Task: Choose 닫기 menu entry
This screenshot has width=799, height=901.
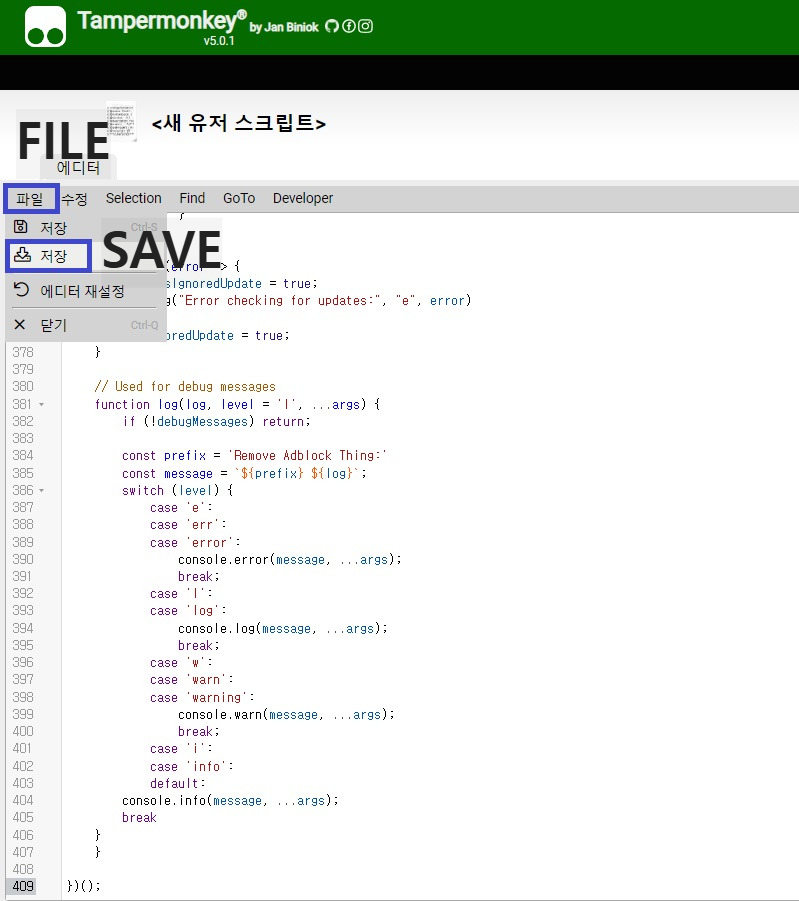Action: click(86, 325)
